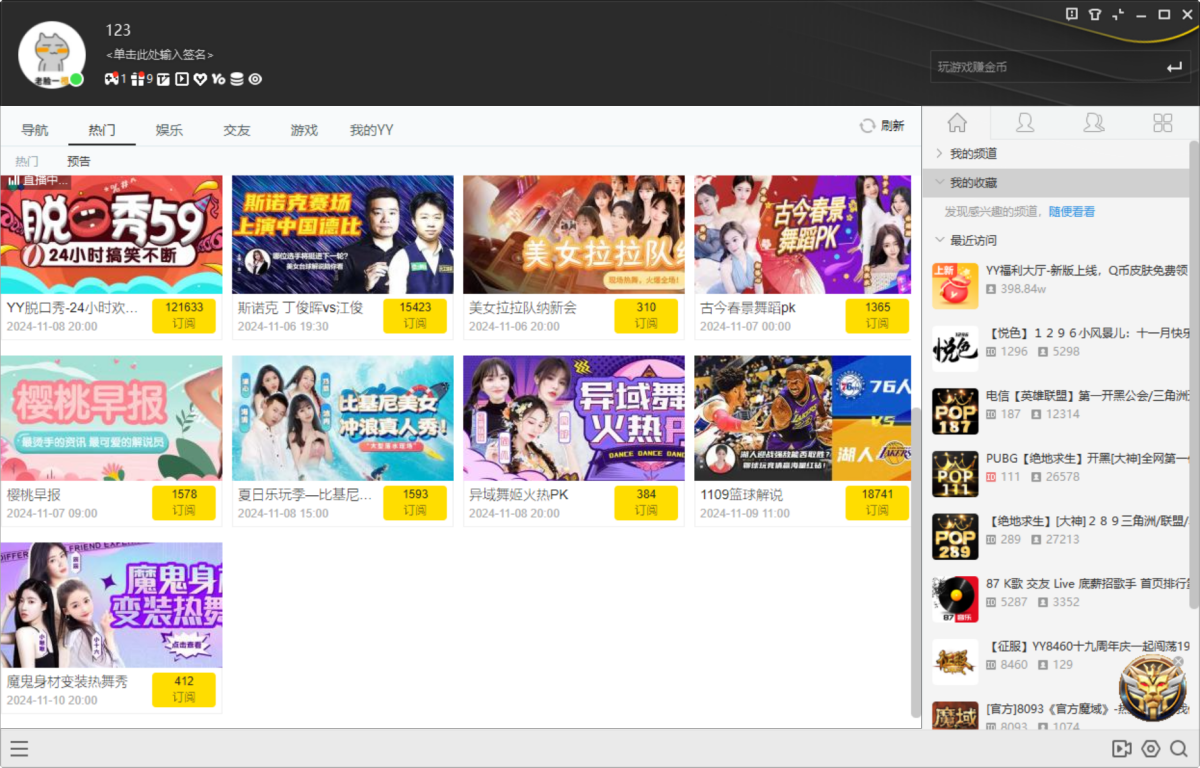Expand the 我的频道 section
The width and height of the screenshot is (1200, 768).
click(973, 154)
